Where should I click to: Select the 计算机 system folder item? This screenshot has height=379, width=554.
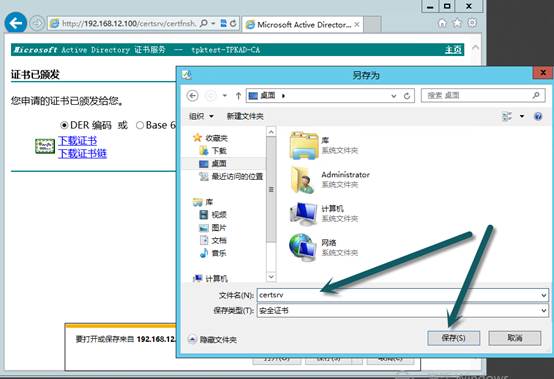click(x=324, y=214)
